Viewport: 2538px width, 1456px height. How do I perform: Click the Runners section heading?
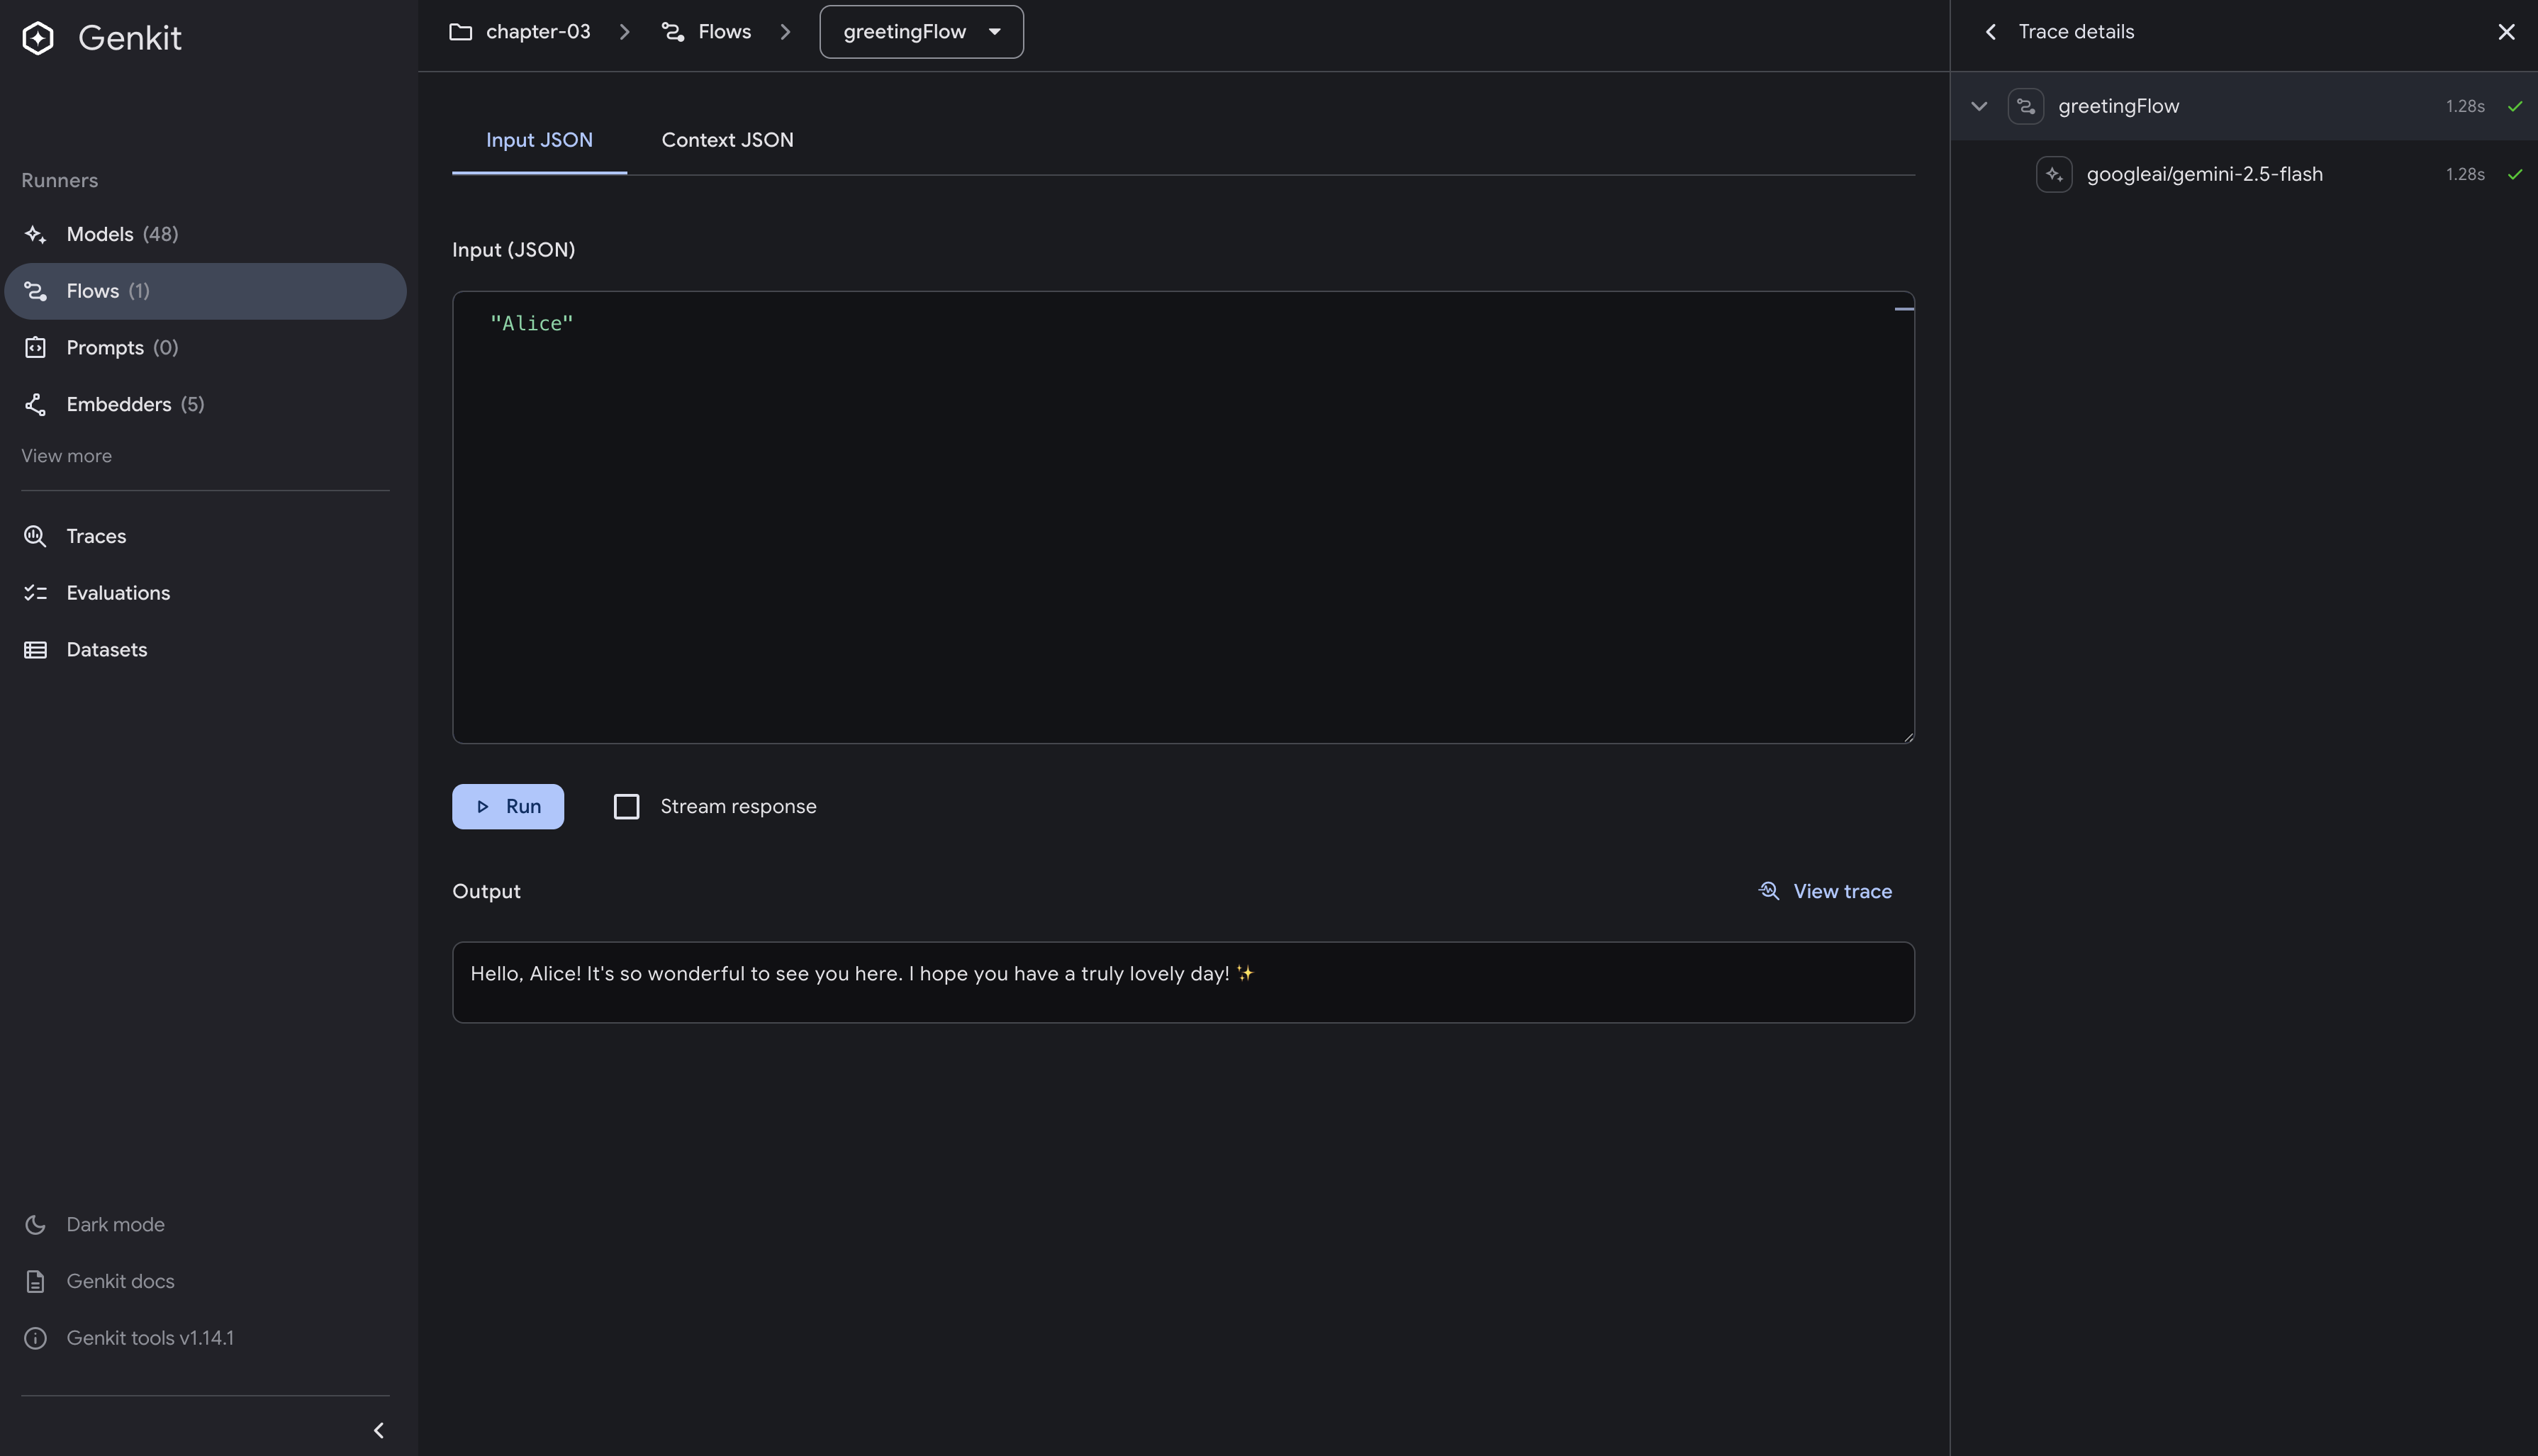coord(60,181)
